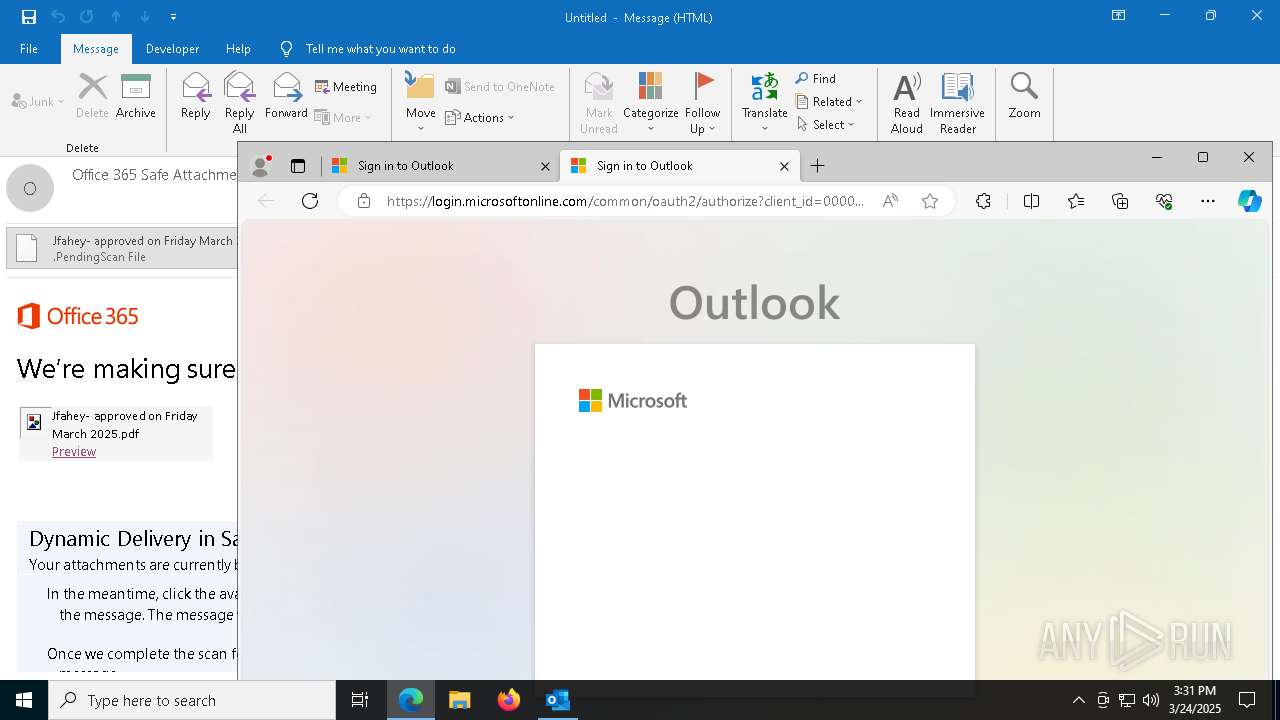Open the Edge Favorites list

click(1076, 201)
